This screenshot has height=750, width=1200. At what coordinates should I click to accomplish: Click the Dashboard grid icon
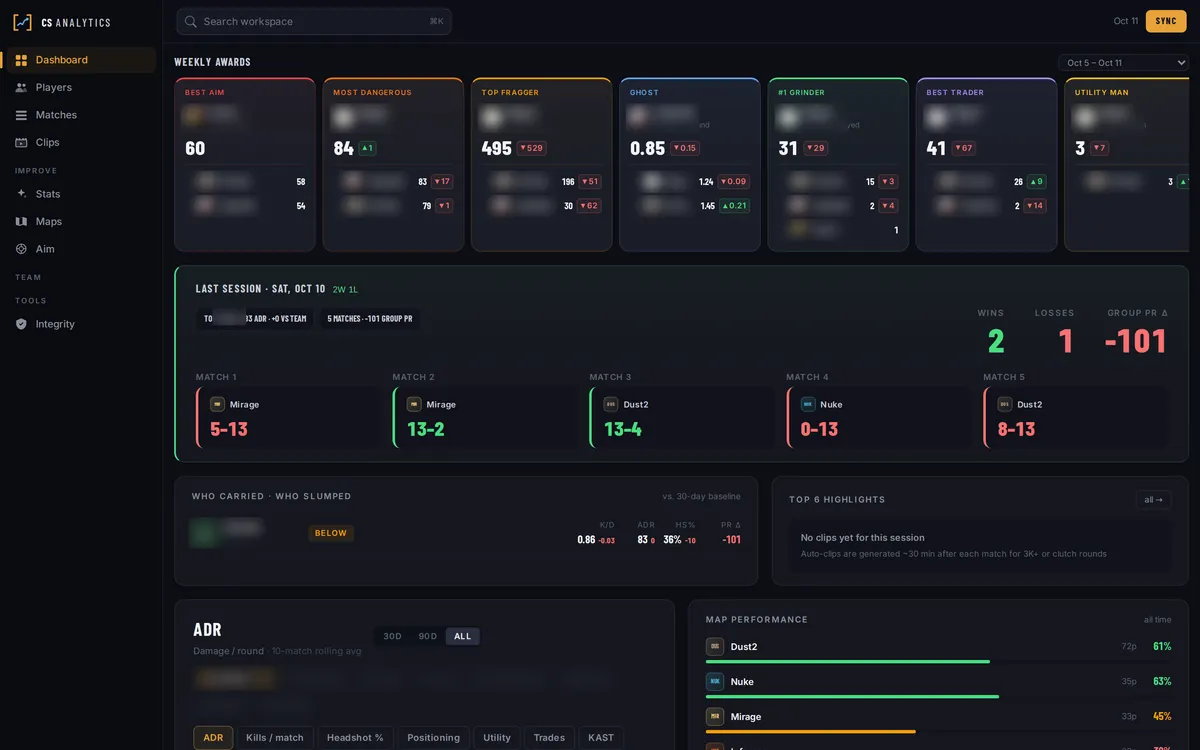click(x=21, y=60)
